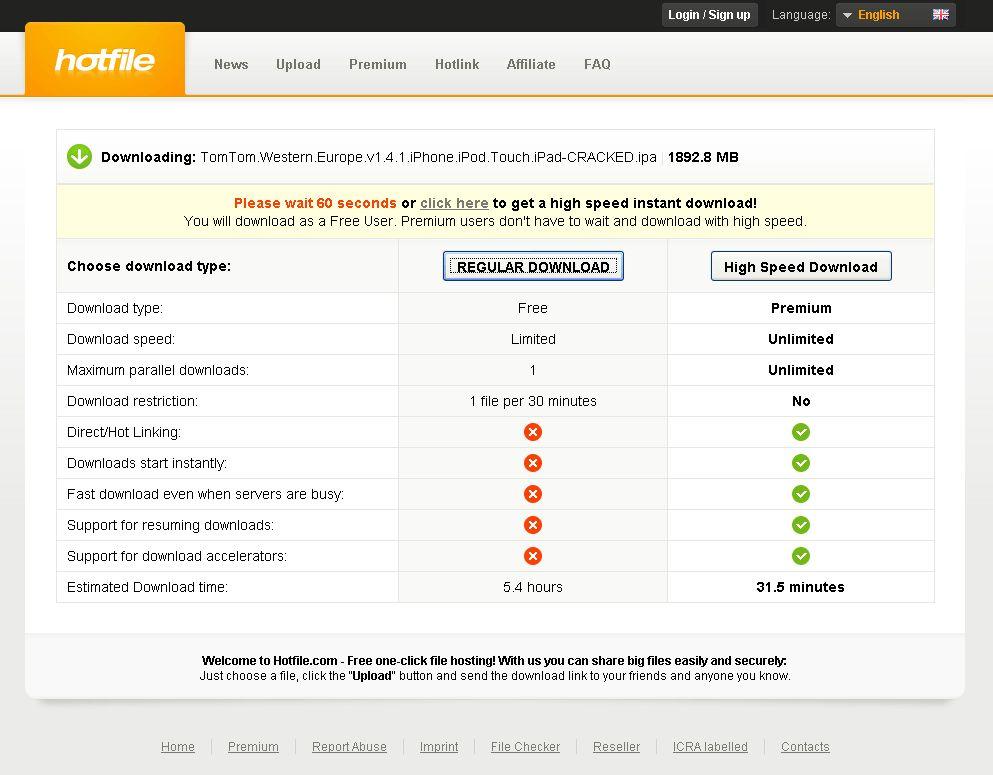Click 'No' in the Download restriction row

point(801,401)
